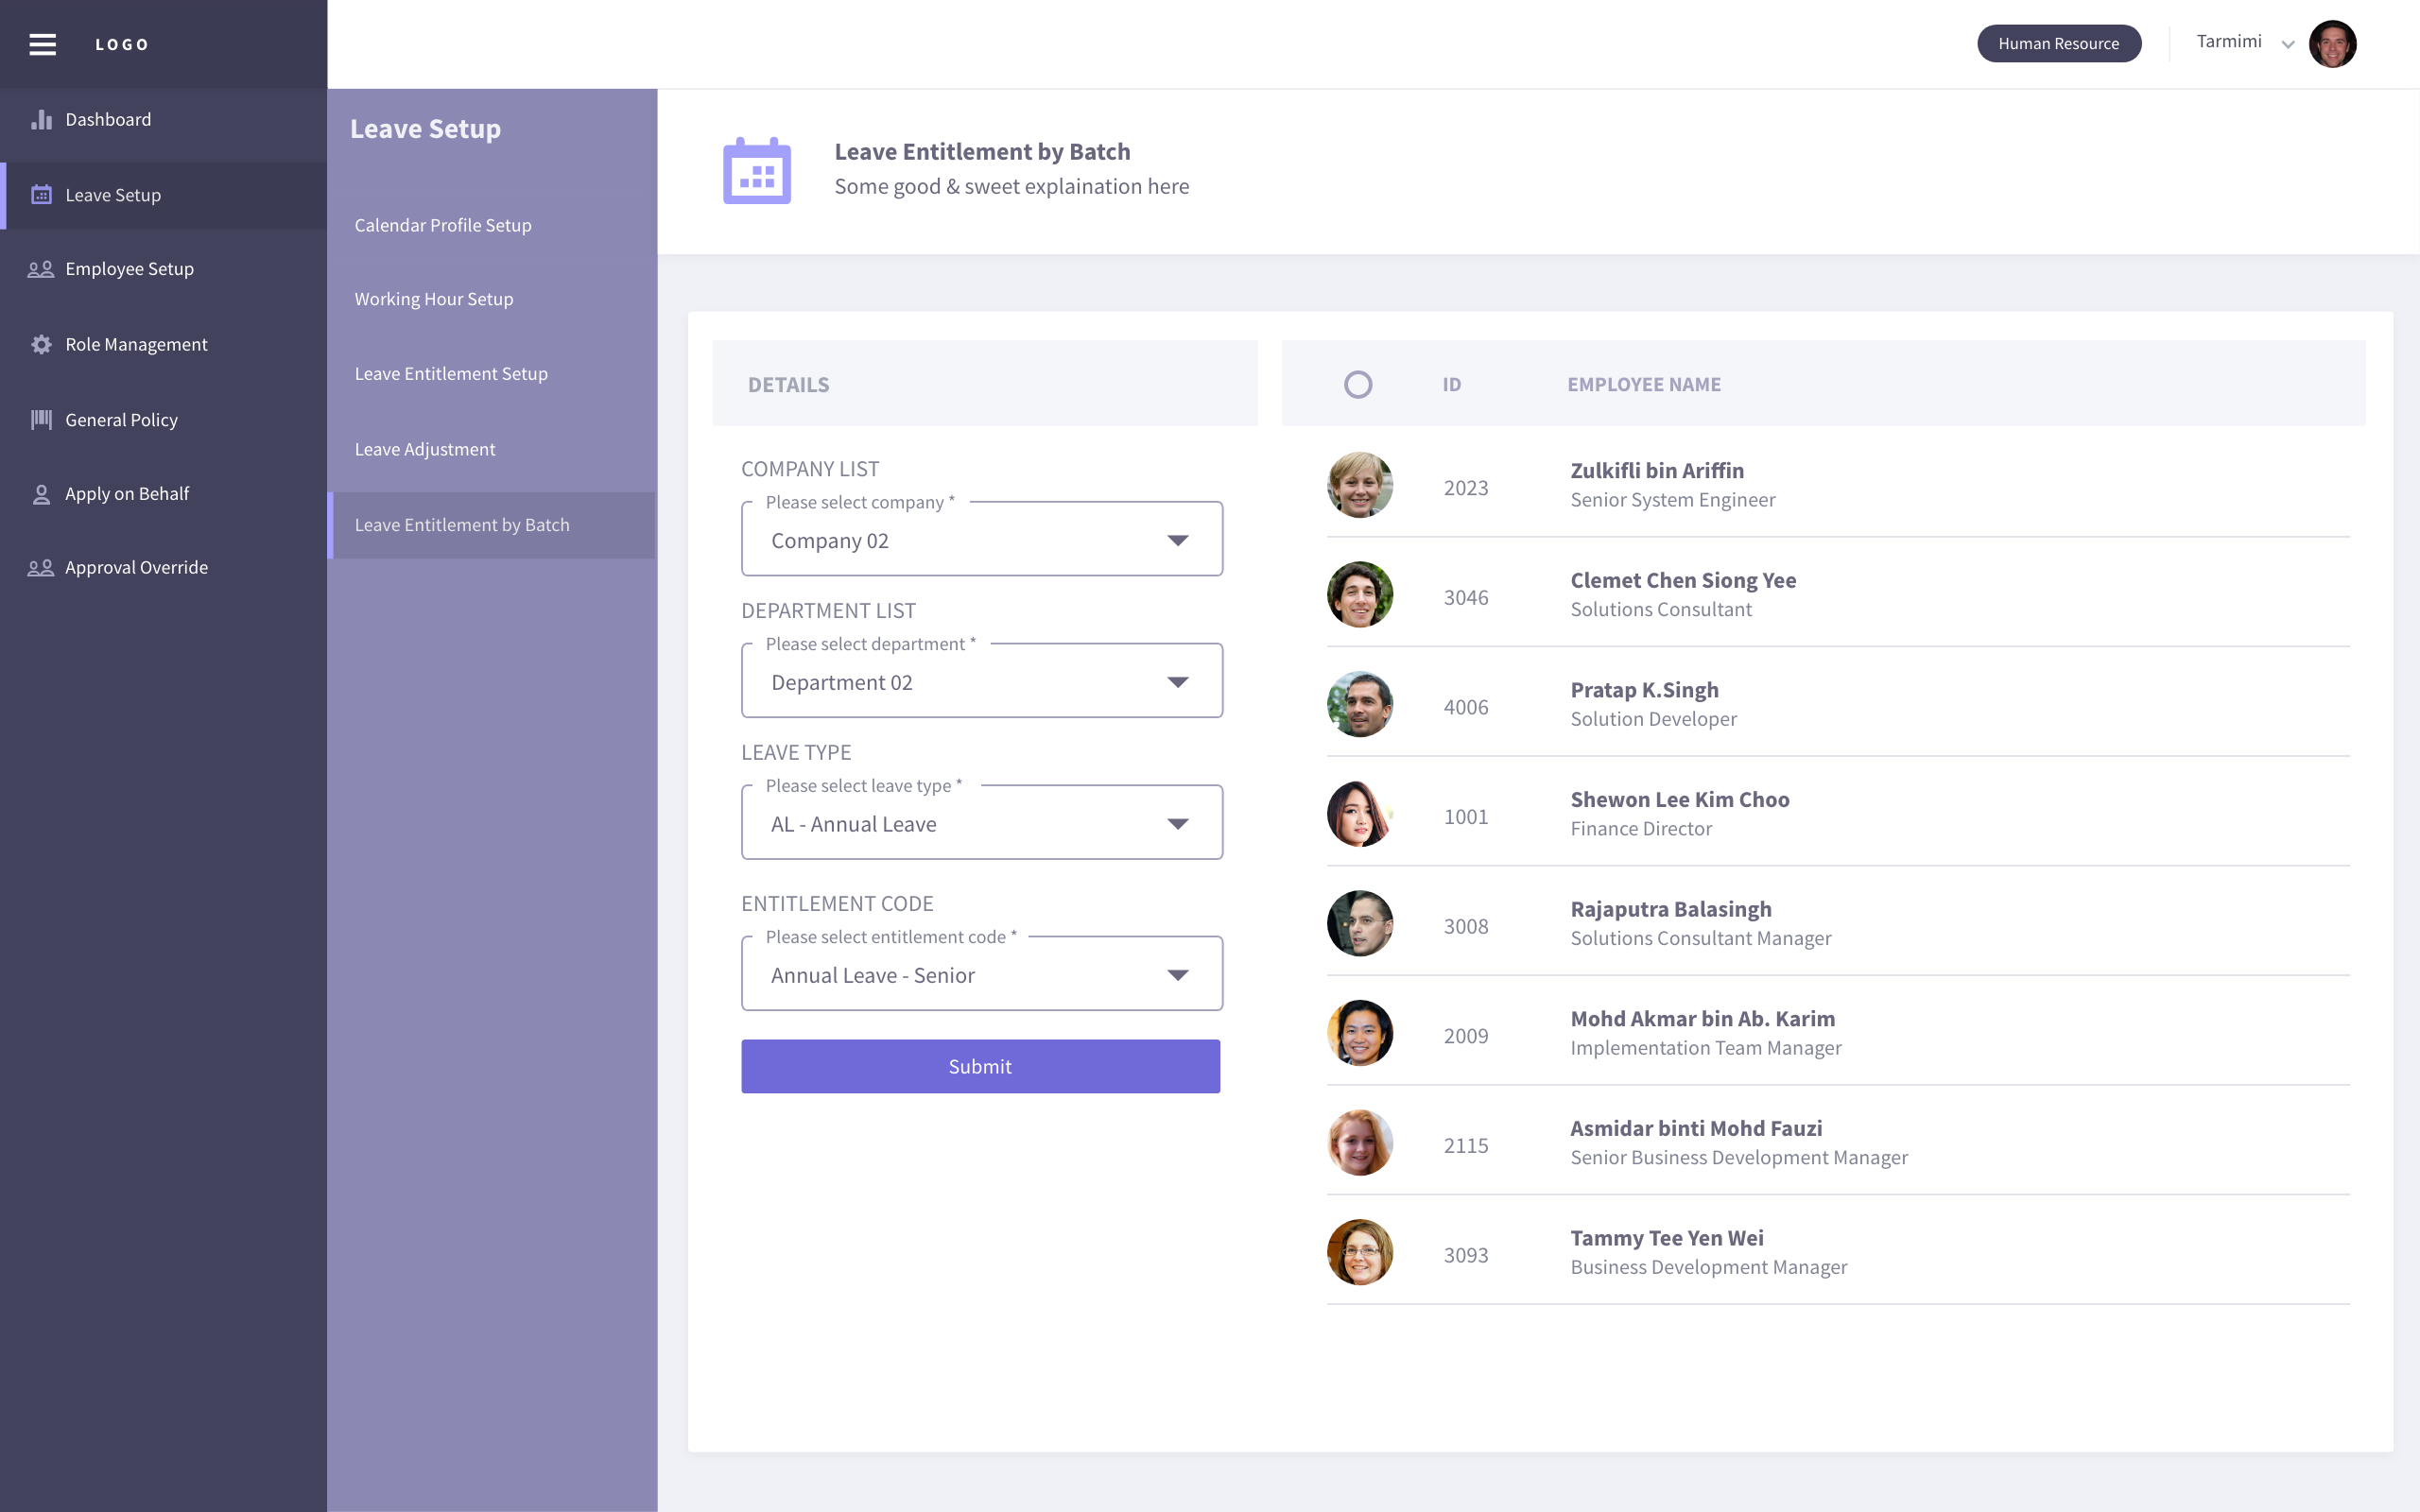Click the General Policy barcode icon
This screenshot has height=1512, width=2420.
coord(41,419)
